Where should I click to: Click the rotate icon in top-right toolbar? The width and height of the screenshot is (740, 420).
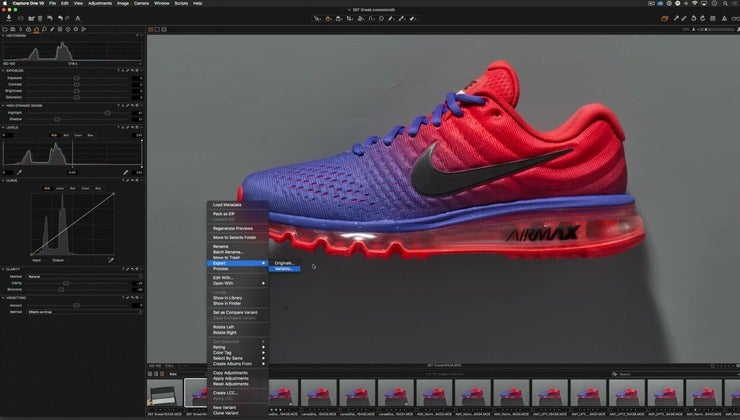click(x=694, y=18)
